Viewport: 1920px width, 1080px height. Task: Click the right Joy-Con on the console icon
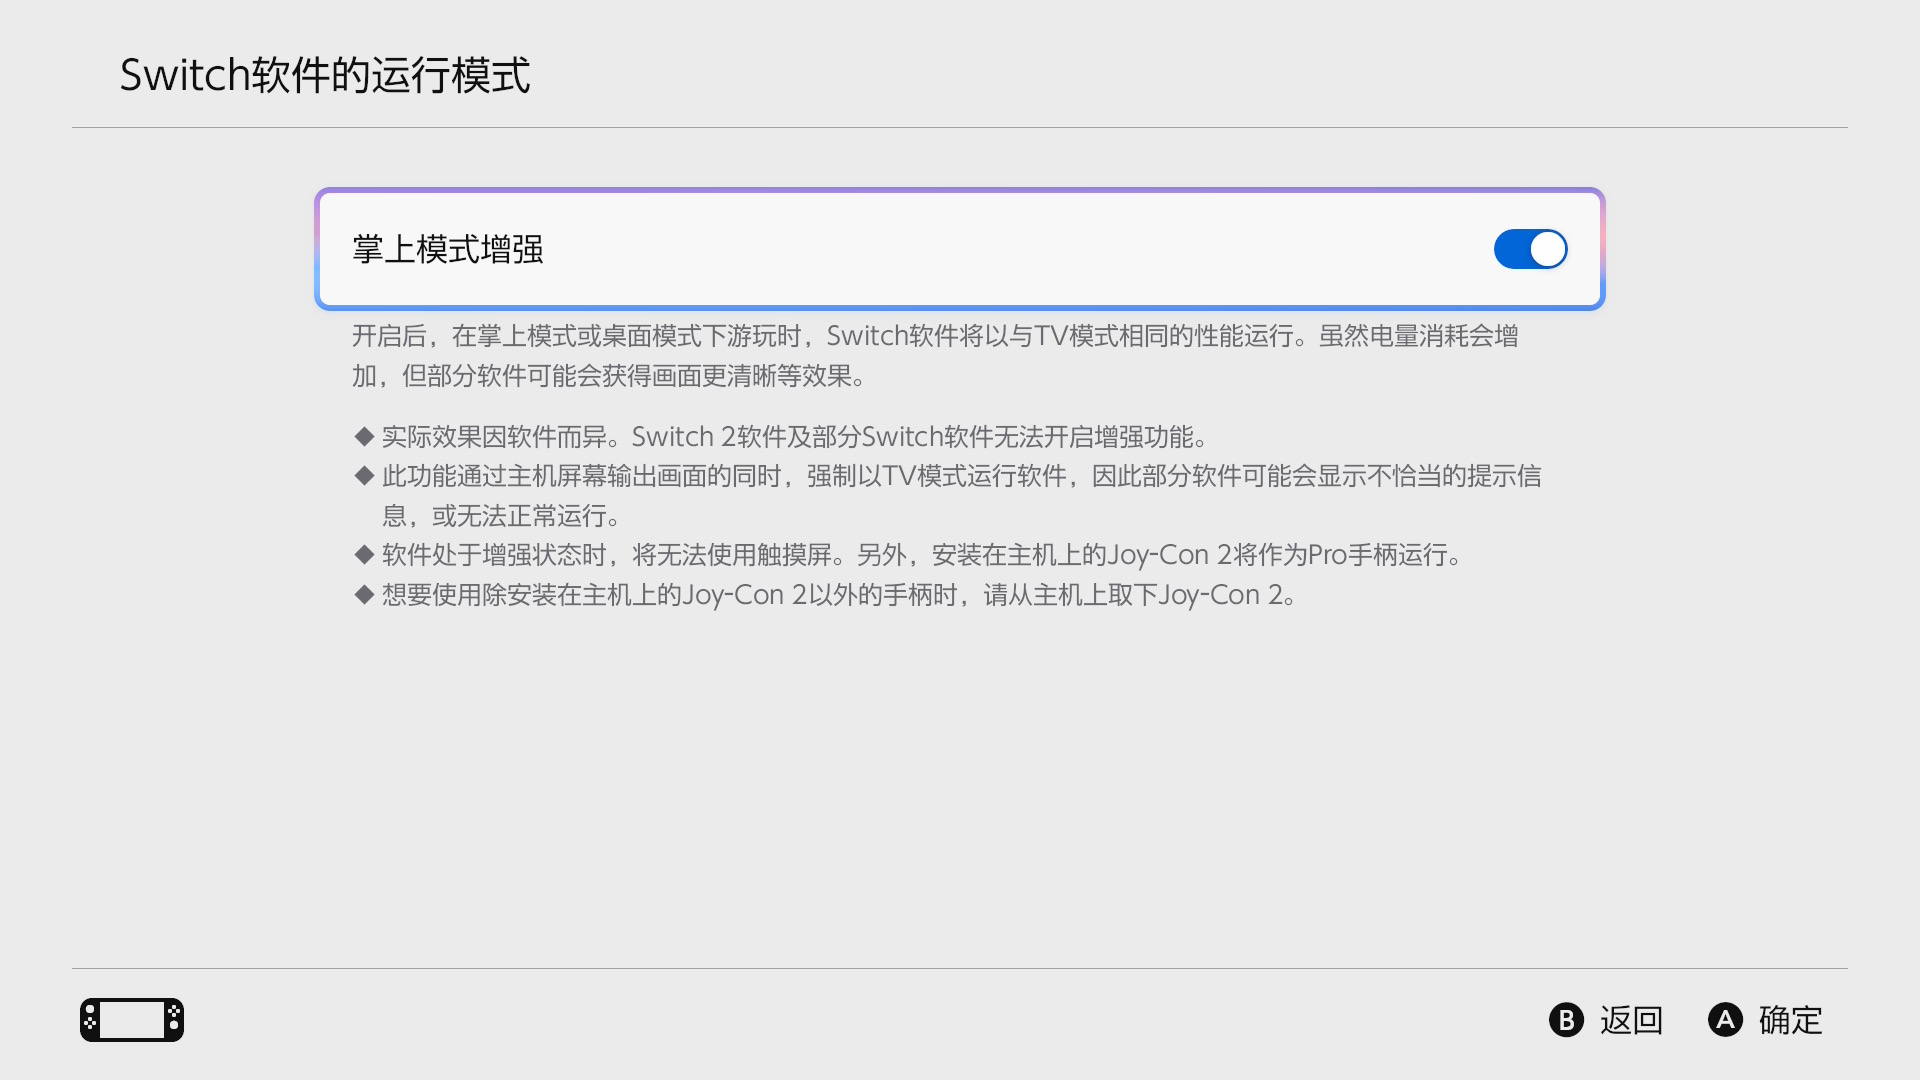click(174, 1020)
